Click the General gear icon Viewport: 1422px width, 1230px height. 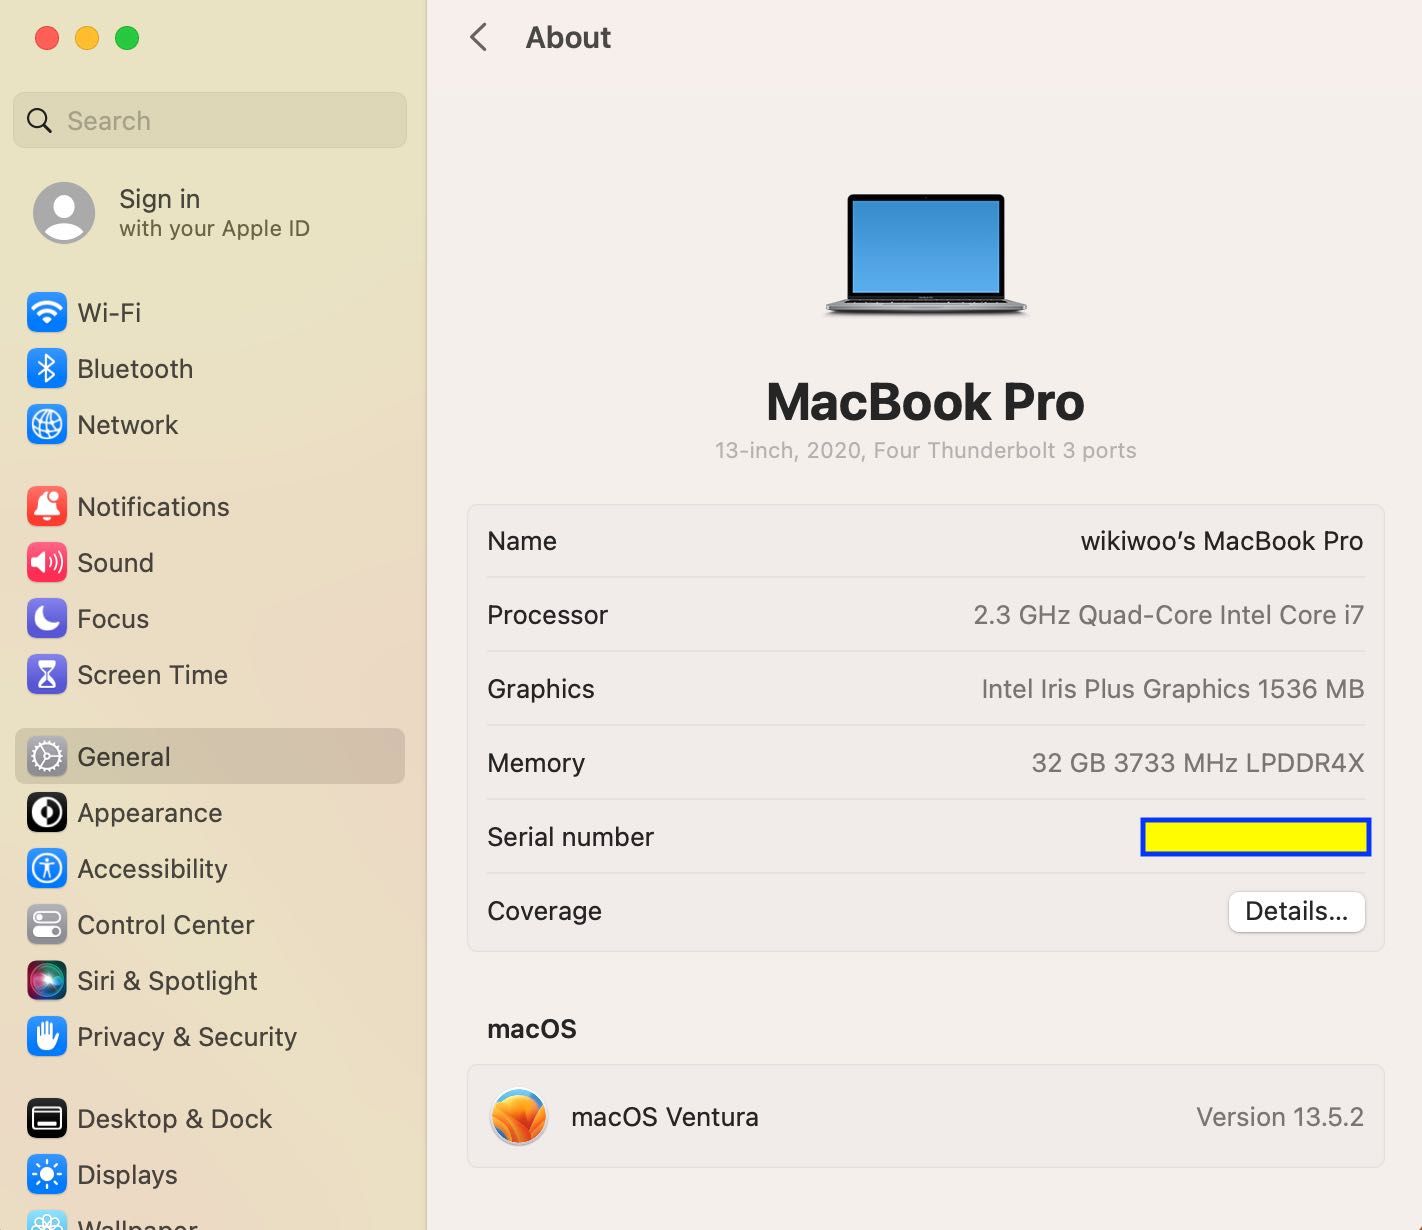click(x=47, y=757)
